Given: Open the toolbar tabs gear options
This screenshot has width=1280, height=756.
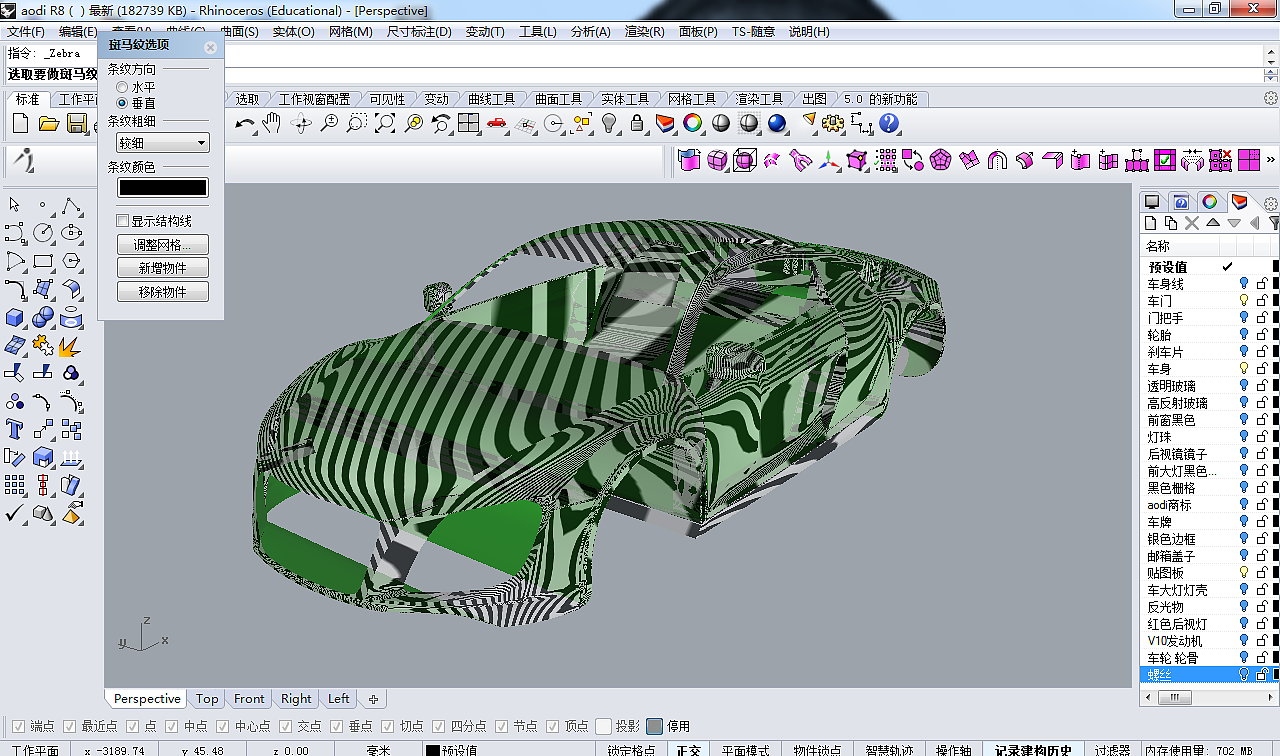Looking at the screenshot, I should [x=1271, y=98].
